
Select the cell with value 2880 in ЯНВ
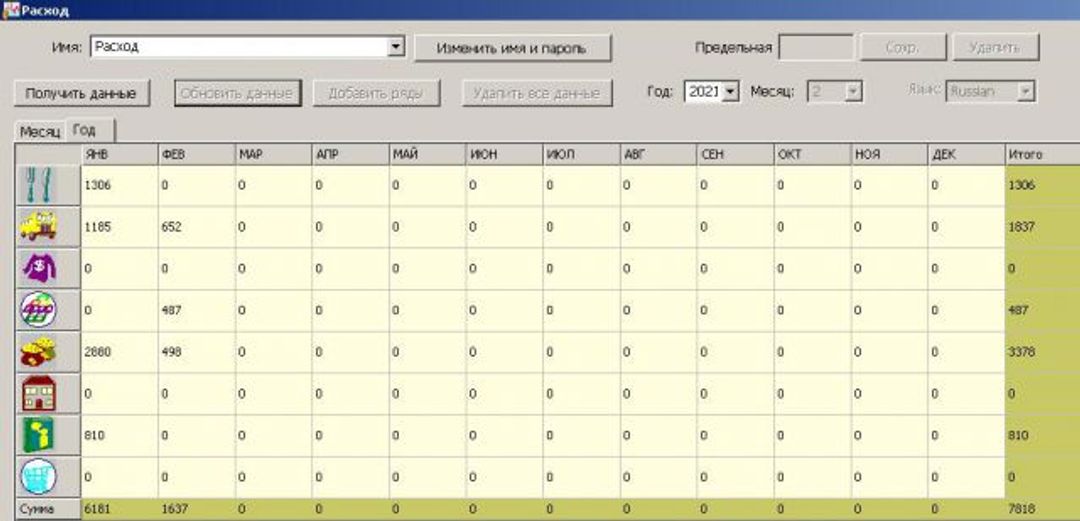[x=119, y=353]
